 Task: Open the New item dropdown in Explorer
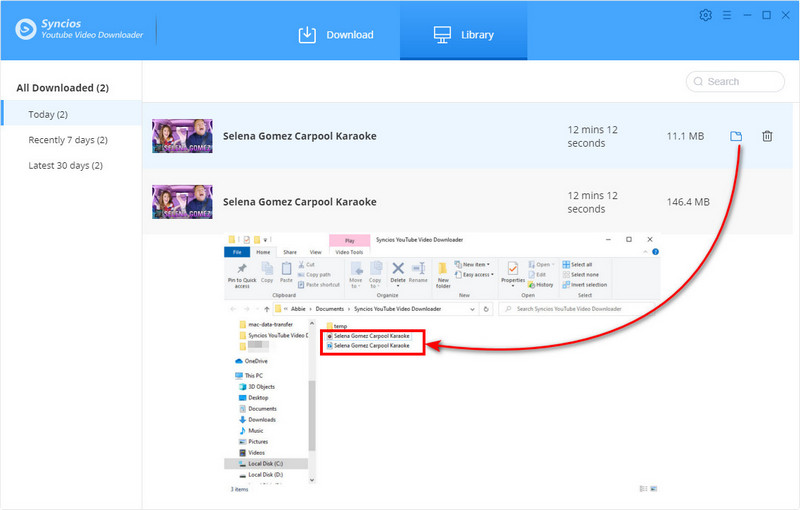[472, 265]
